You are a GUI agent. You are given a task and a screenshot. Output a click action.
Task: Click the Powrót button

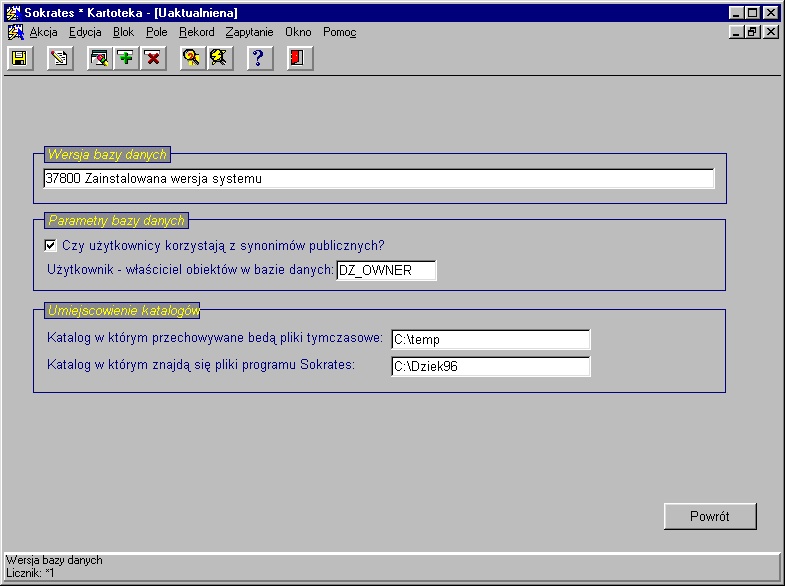click(x=710, y=516)
